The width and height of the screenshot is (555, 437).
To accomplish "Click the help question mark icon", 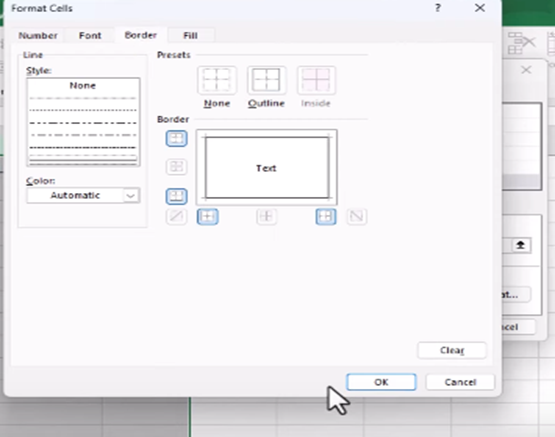I will [438, 8].
